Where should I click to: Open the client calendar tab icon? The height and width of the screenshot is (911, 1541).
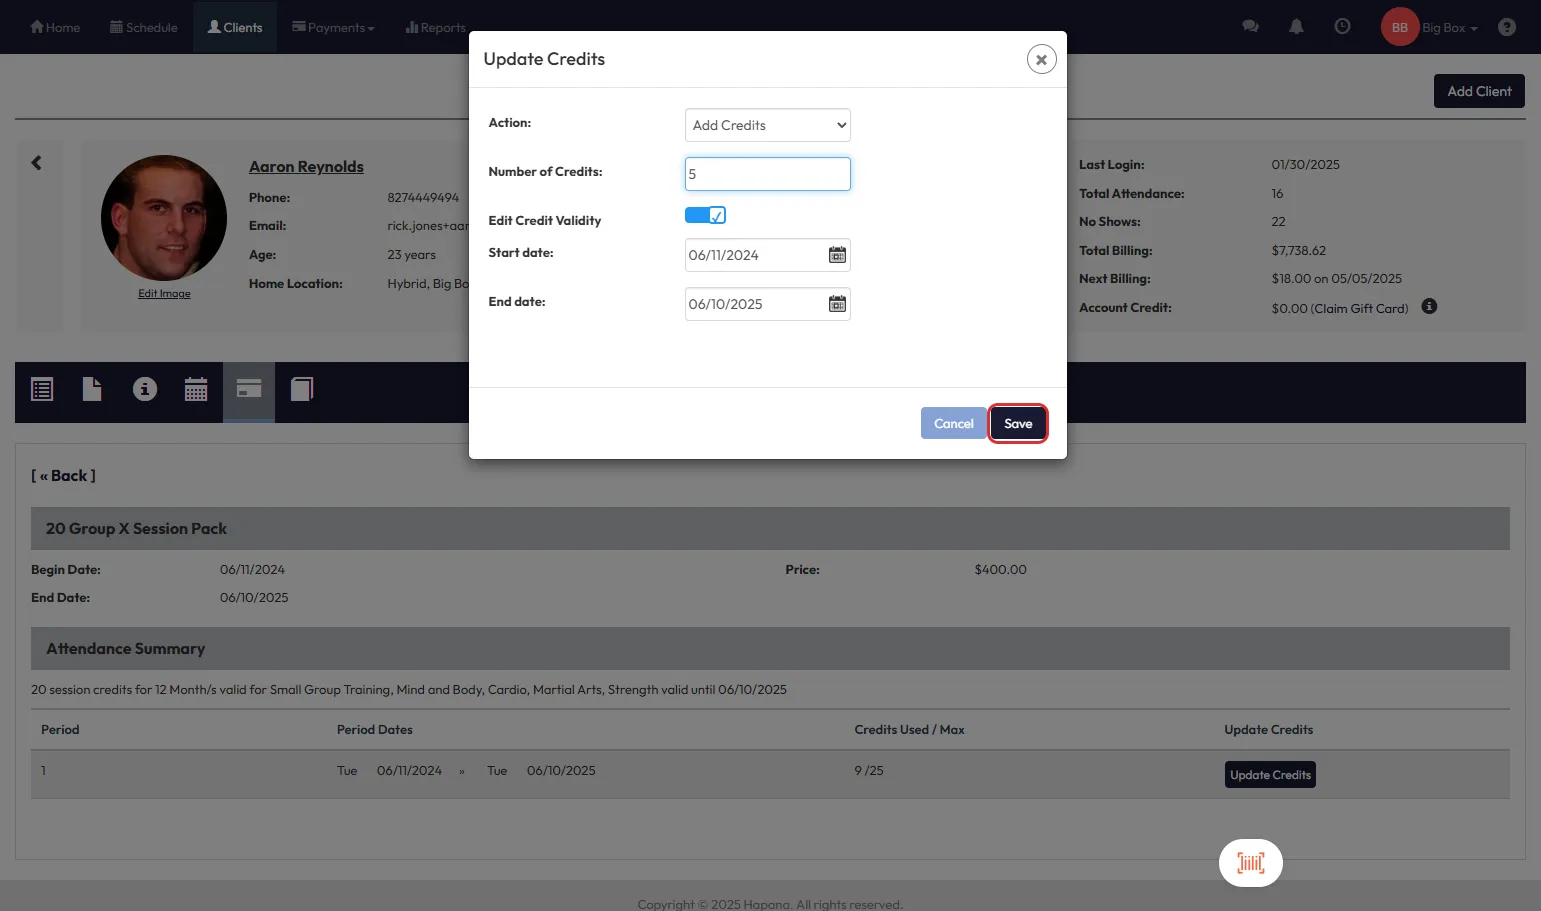[x=196, y=389]
